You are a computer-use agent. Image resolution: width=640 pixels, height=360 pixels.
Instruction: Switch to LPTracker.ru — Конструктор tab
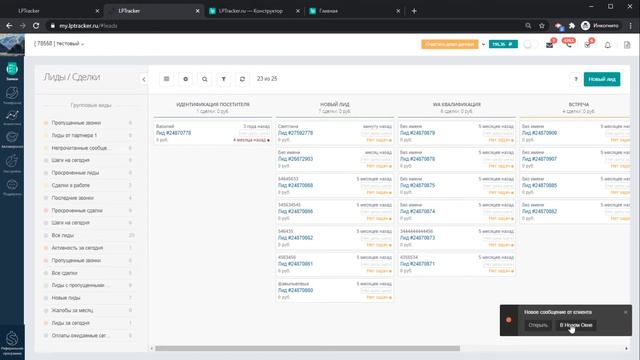coord(251,11)
